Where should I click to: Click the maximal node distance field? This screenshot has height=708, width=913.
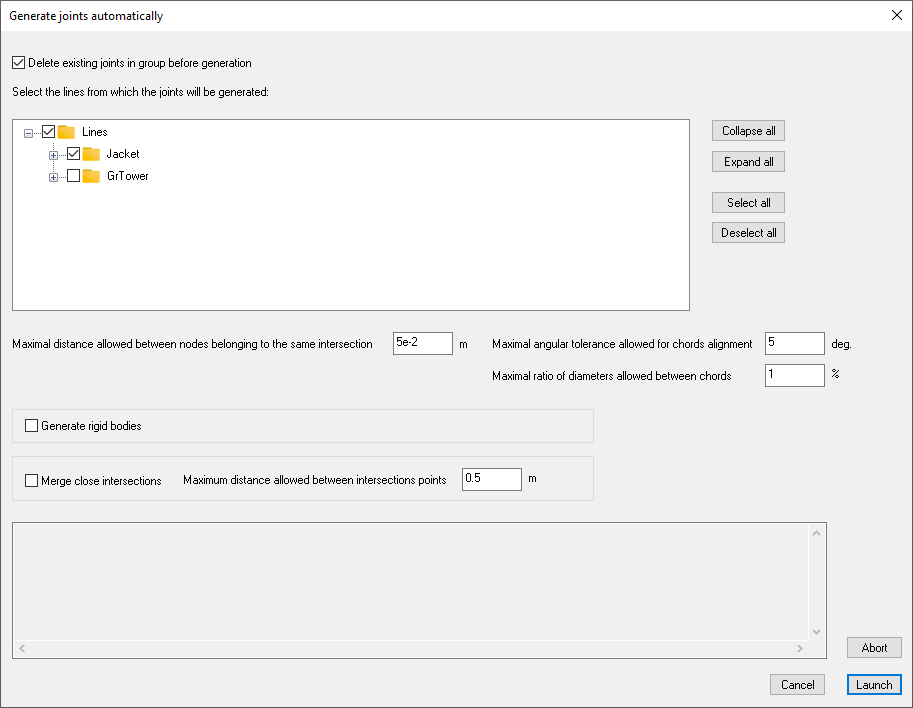[423, 344]
